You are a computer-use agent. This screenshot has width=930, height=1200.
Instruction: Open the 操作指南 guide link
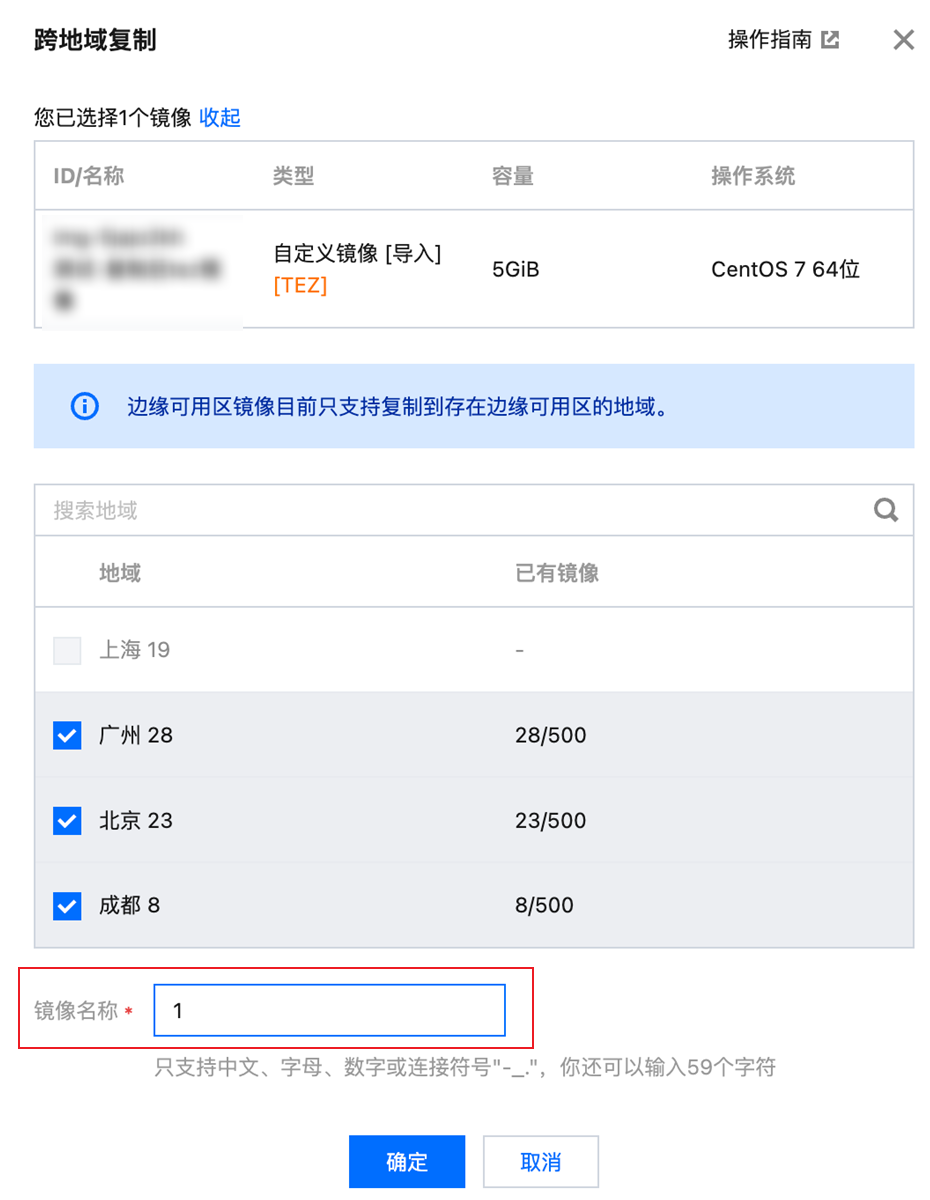[x=769, y=40]
